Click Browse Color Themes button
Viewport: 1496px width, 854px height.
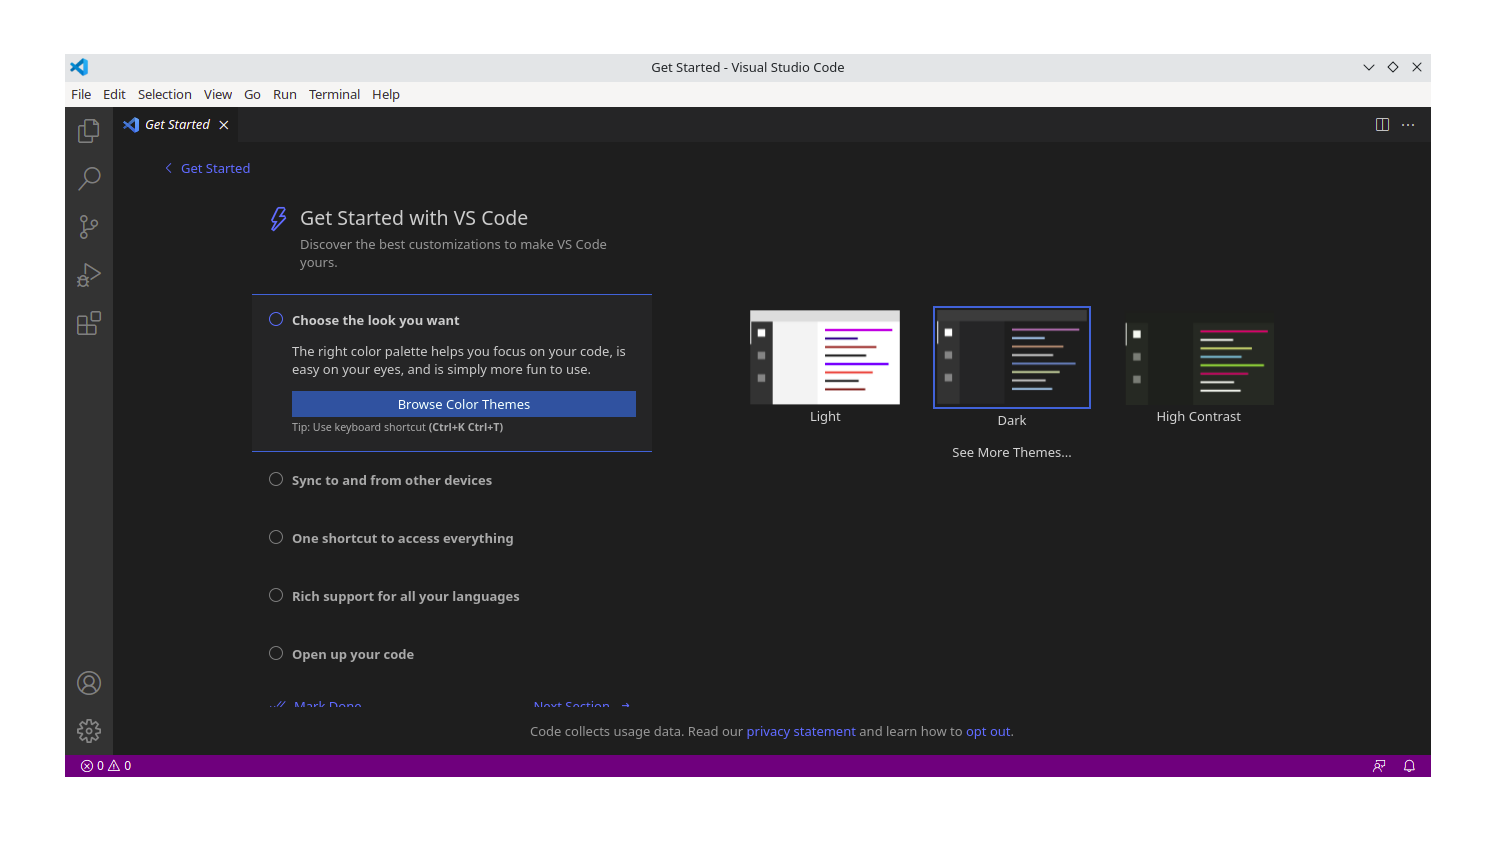(464, 404)
